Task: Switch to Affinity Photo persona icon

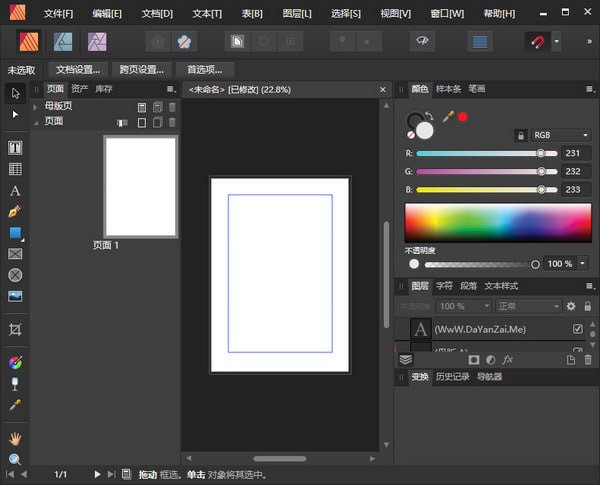Action: click(97, 42)
